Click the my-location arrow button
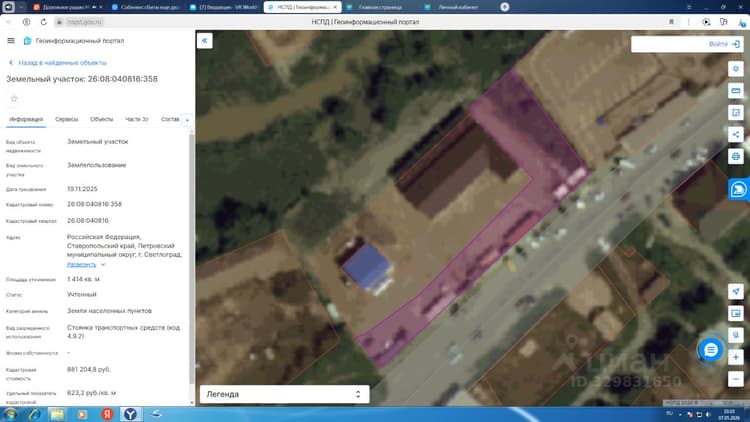Image resolution: width=750 pixels, height=422 pixels. pos(736,291)
